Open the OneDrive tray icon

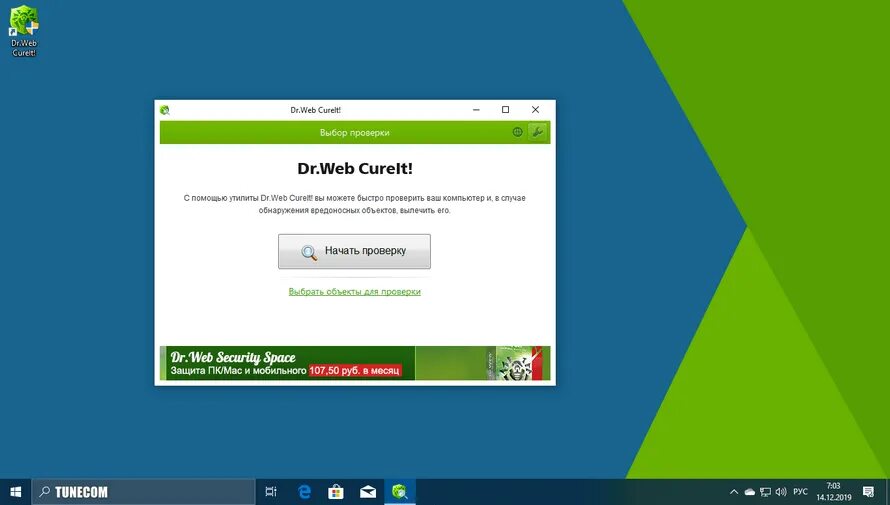[749, 492]
